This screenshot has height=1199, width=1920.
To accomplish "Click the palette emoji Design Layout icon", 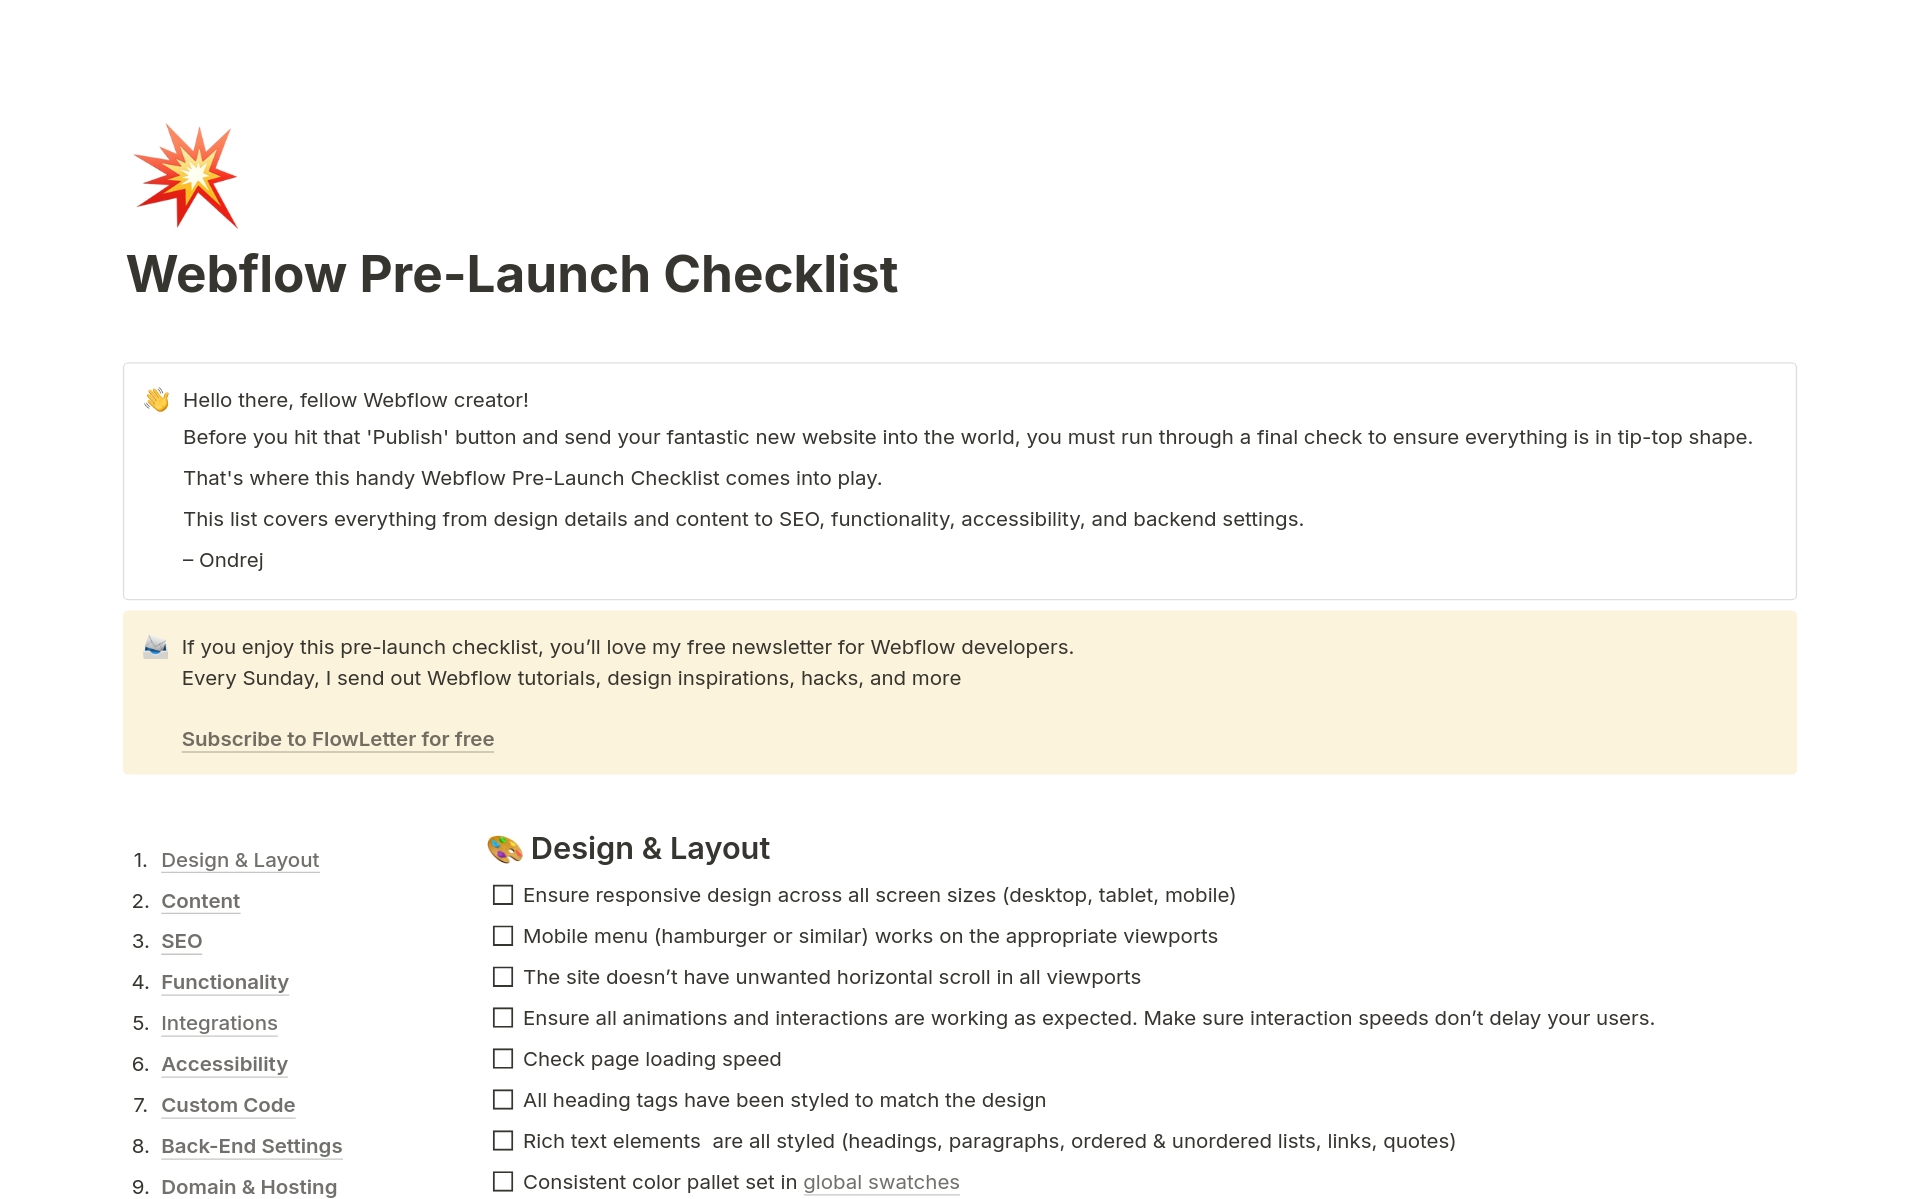I will pos(501,848).
